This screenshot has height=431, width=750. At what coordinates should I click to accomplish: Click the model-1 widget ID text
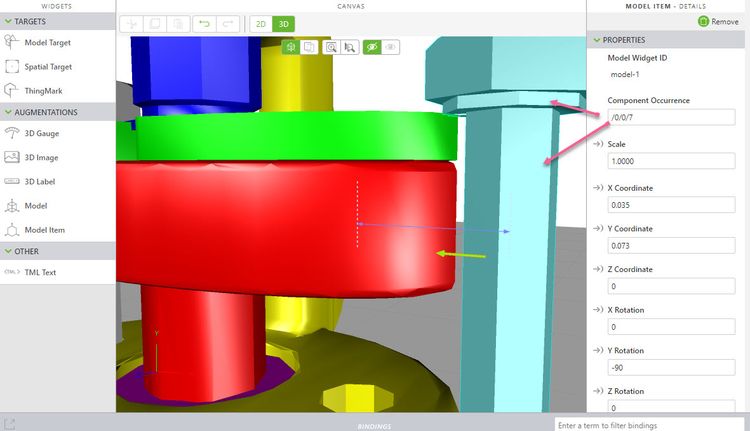click(625, 75)
